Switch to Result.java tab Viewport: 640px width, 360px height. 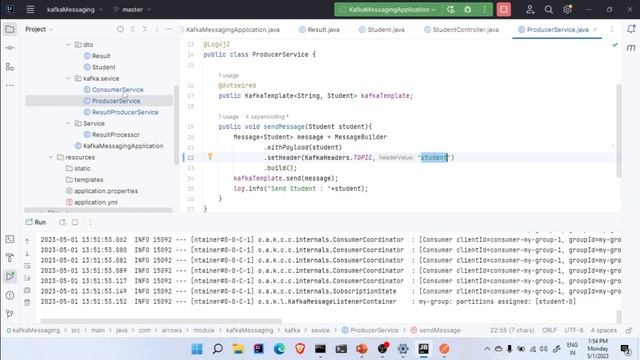pyautogui.click(x=319, y=29)
